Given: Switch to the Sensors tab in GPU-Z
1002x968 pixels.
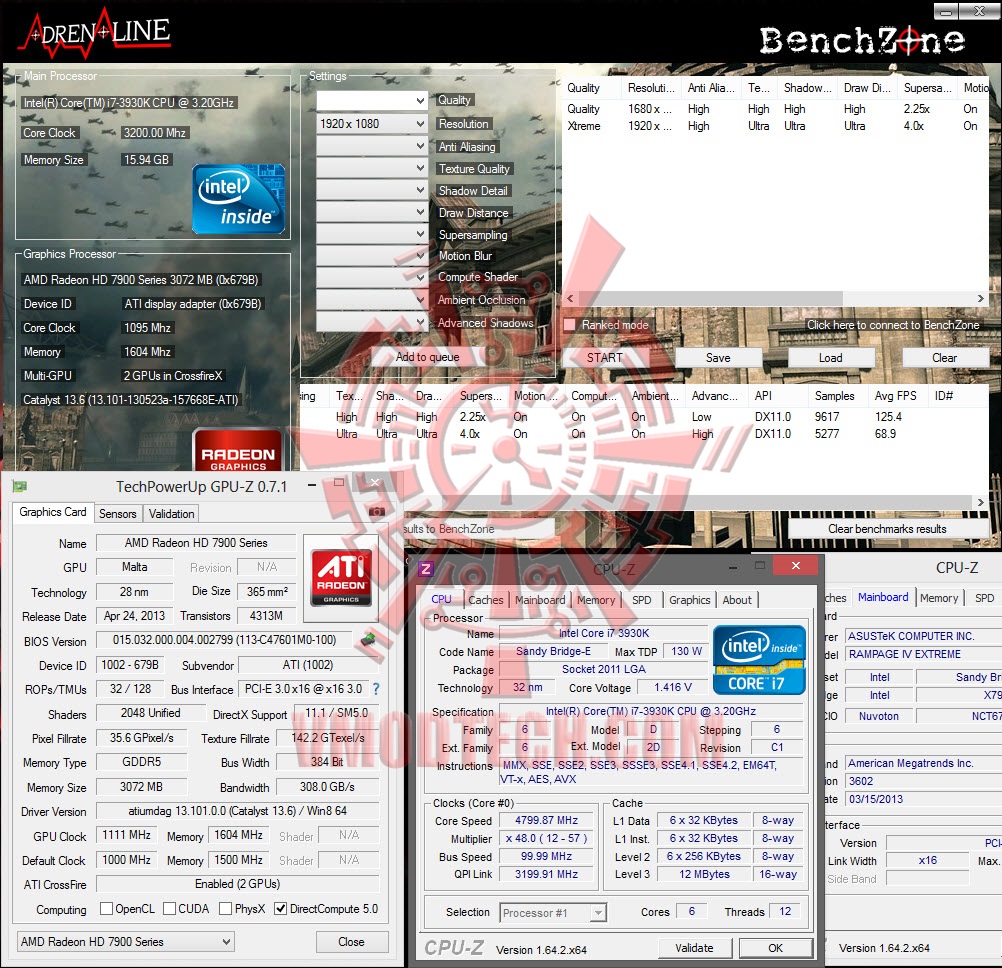Looking at the screenshot, I should (118, 514).
